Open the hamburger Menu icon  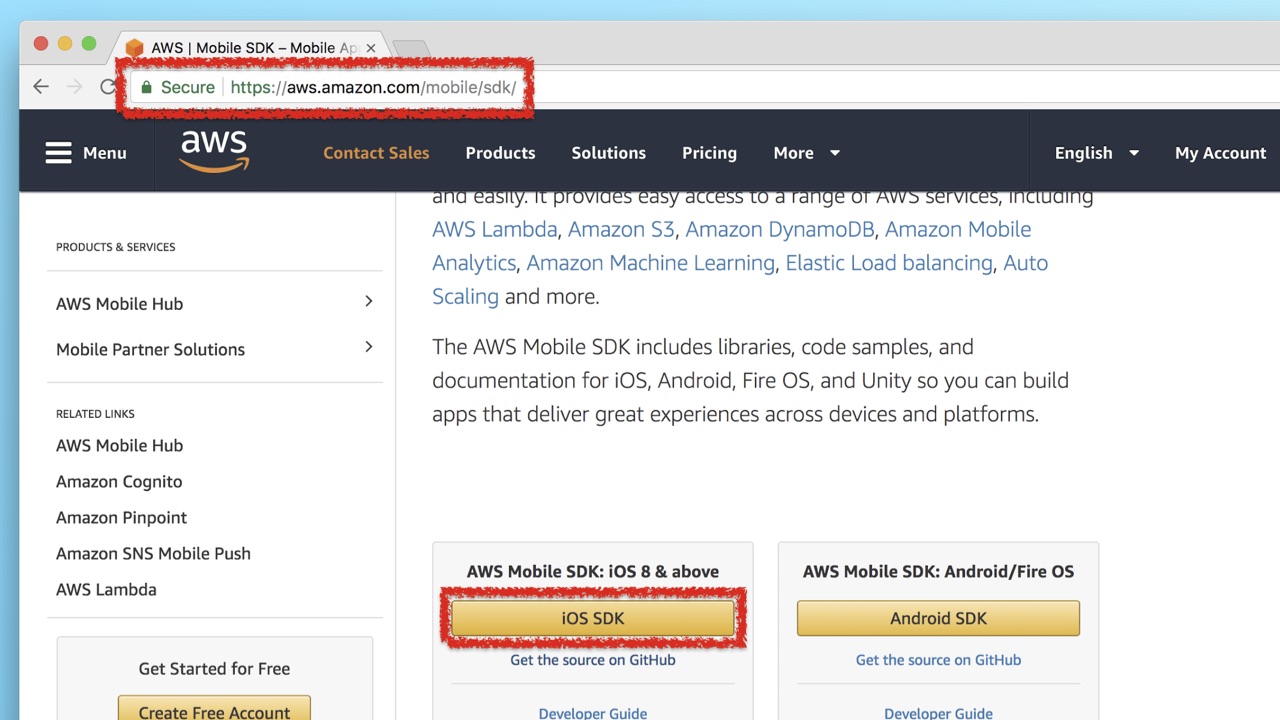59,153
